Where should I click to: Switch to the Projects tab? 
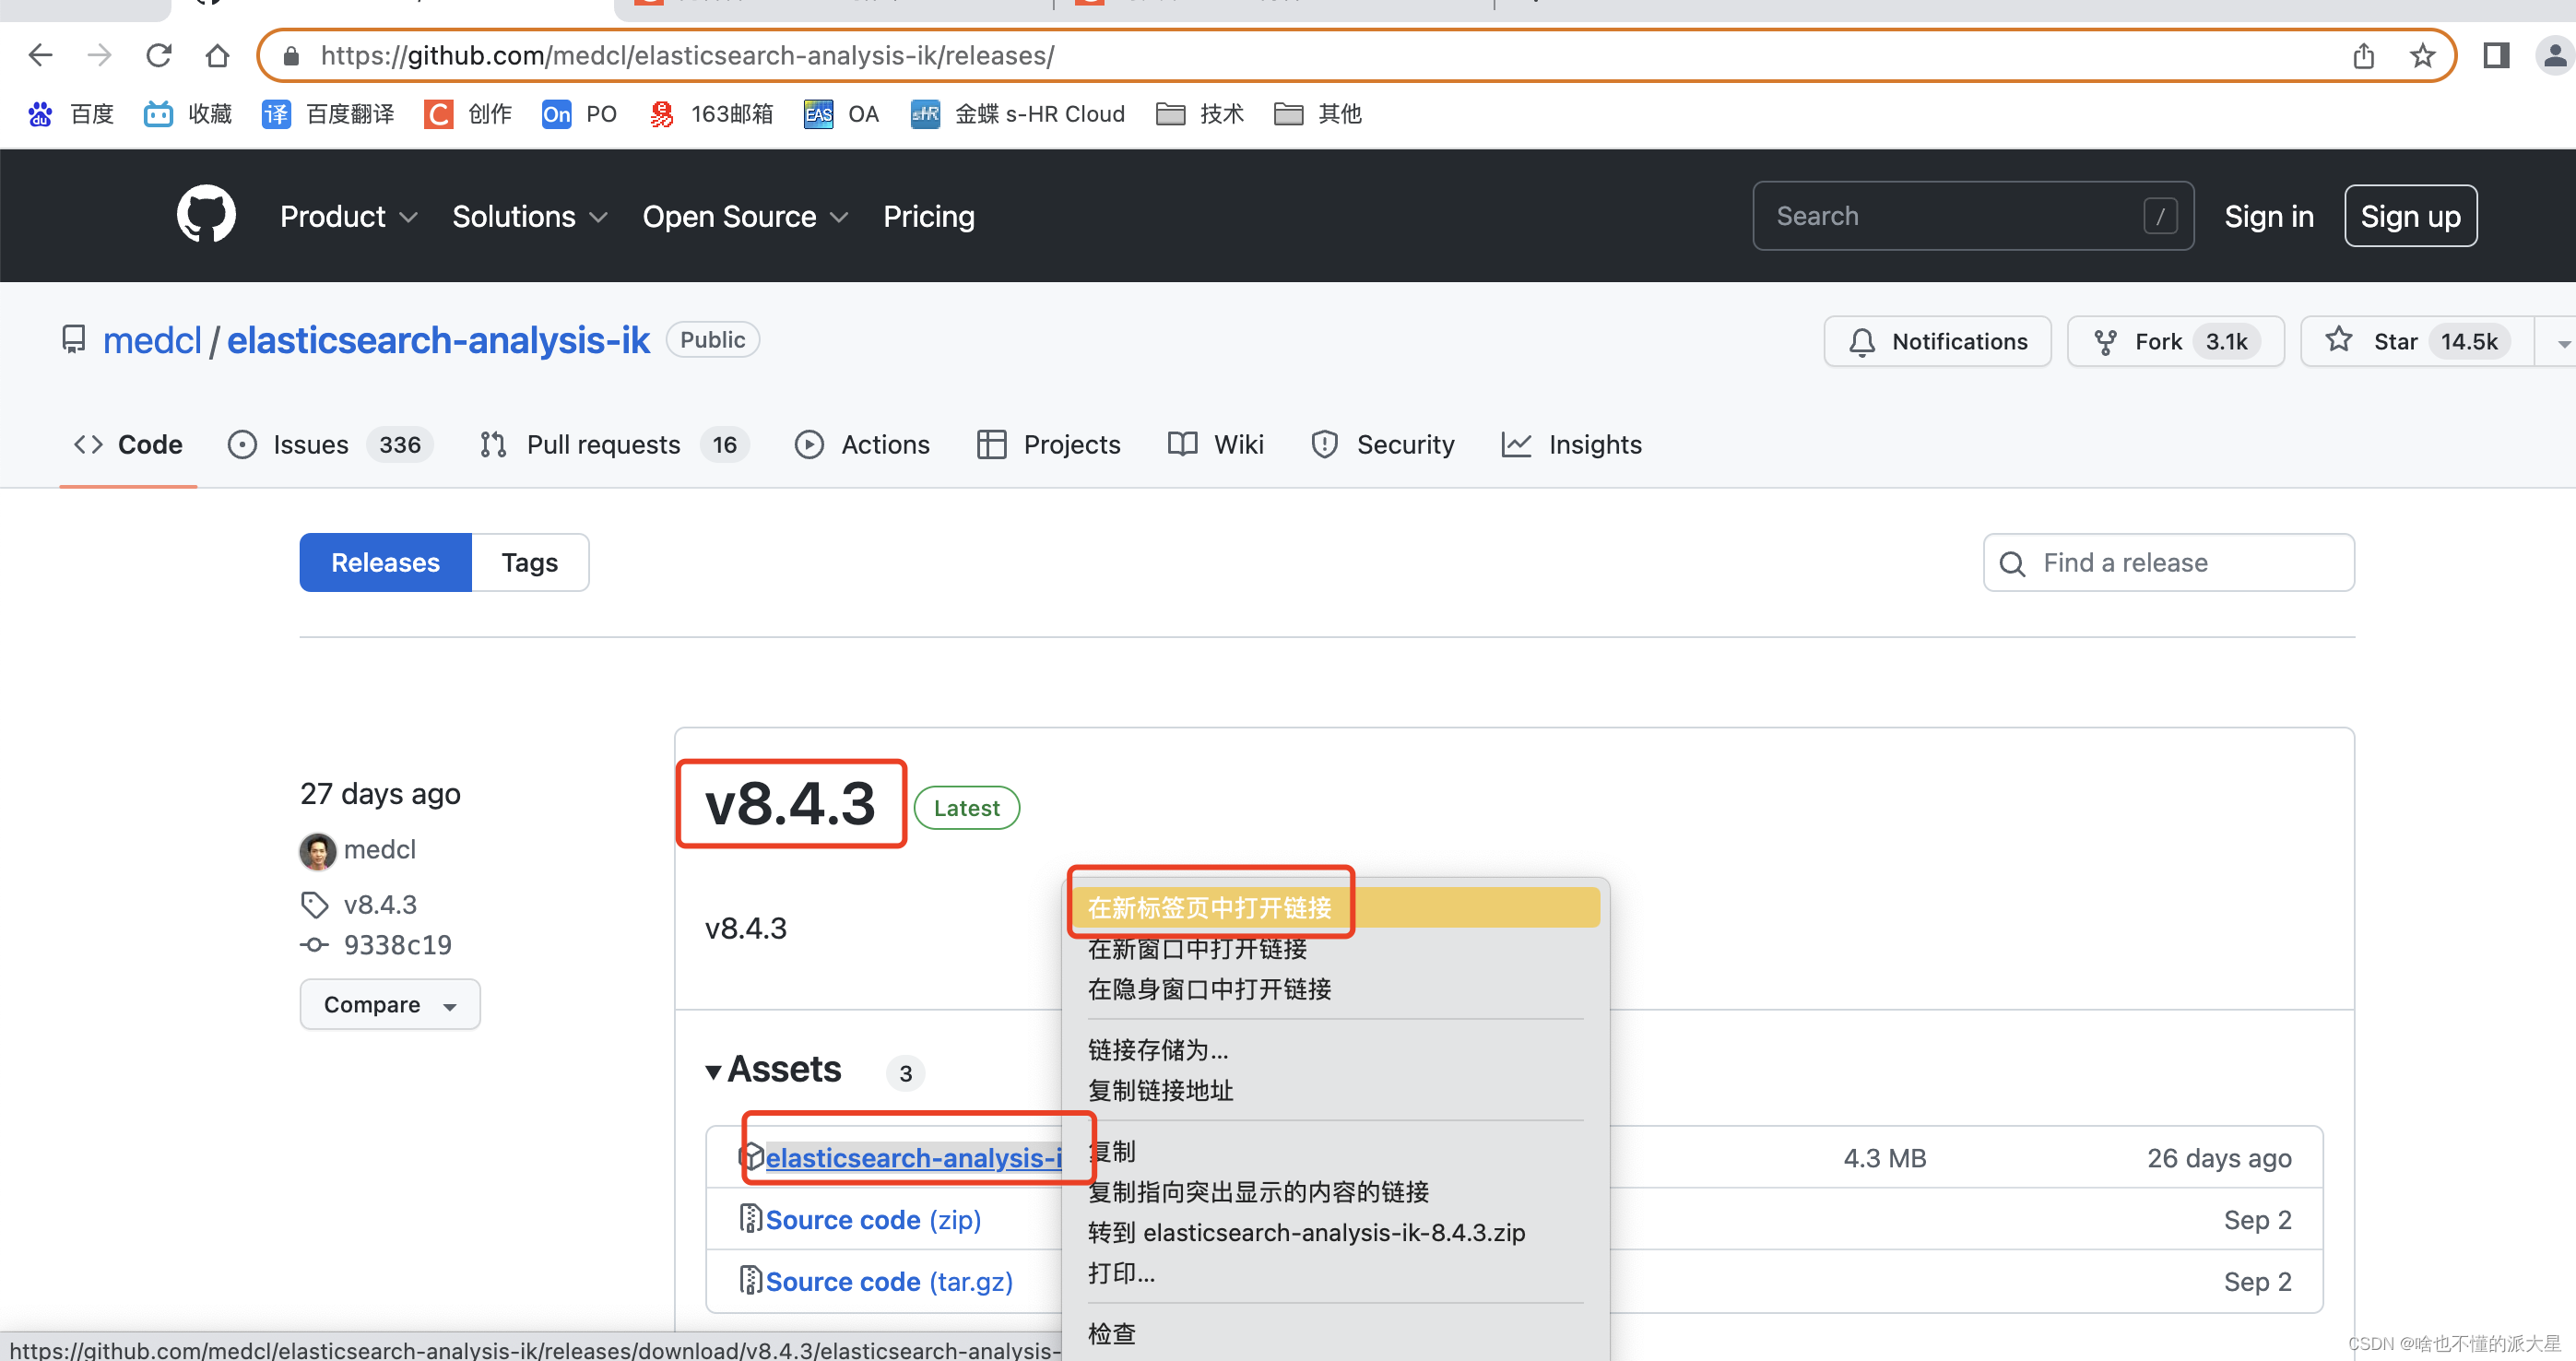pos(1048,445)
